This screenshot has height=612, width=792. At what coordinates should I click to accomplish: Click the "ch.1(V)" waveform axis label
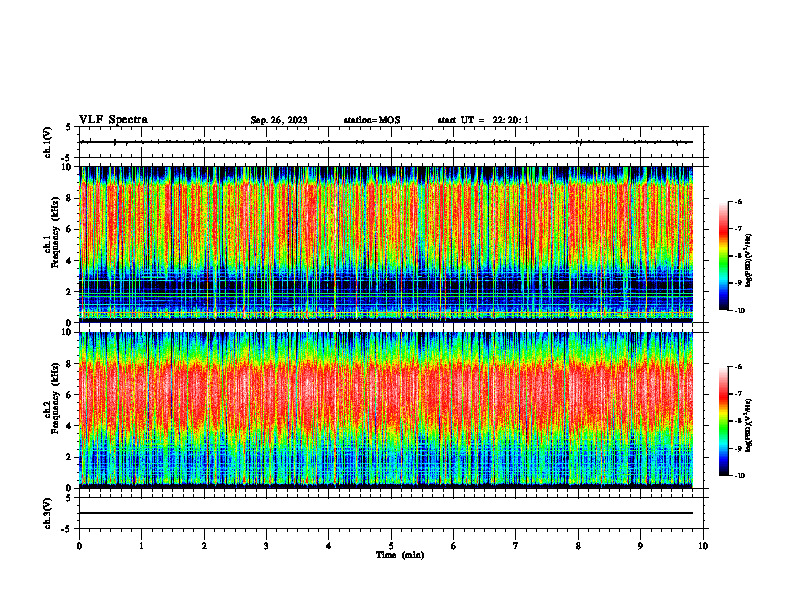coord(48,142)
